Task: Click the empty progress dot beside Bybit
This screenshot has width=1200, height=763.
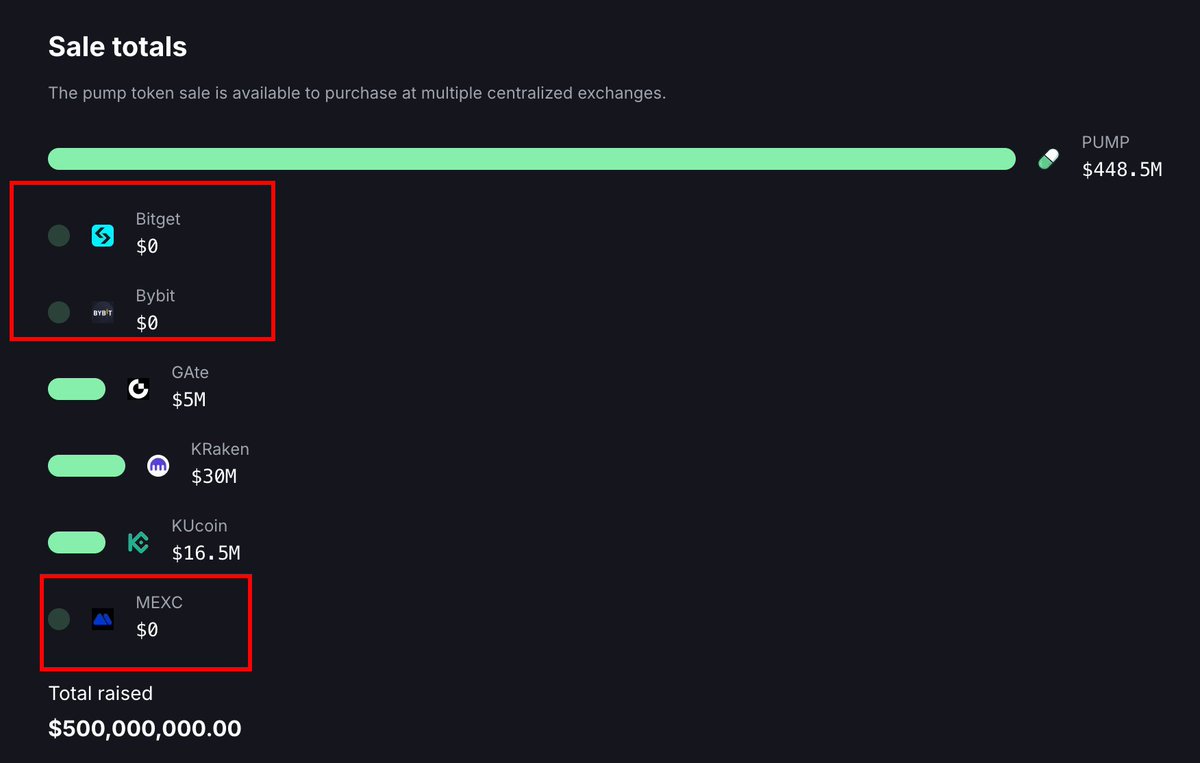Action: click(x=59, y=312)
